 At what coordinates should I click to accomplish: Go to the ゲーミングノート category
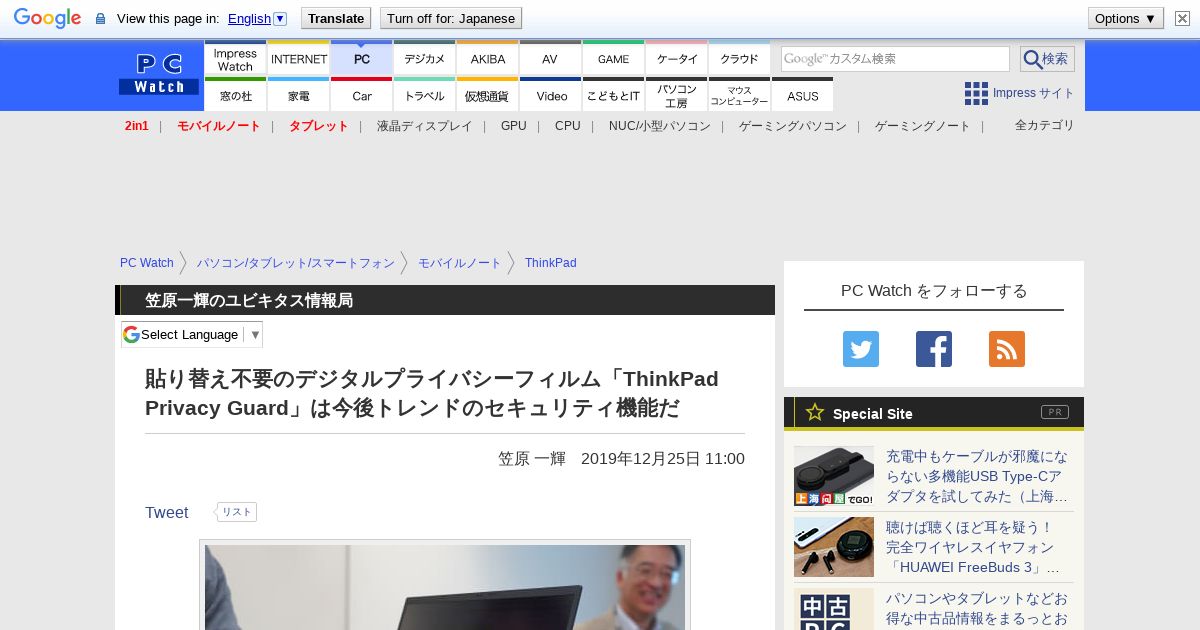coord(923,126)
